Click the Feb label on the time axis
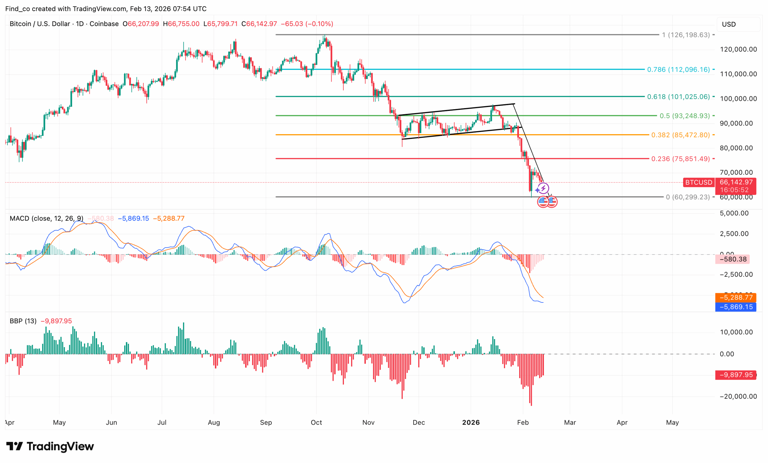 (x=523, y=422)
